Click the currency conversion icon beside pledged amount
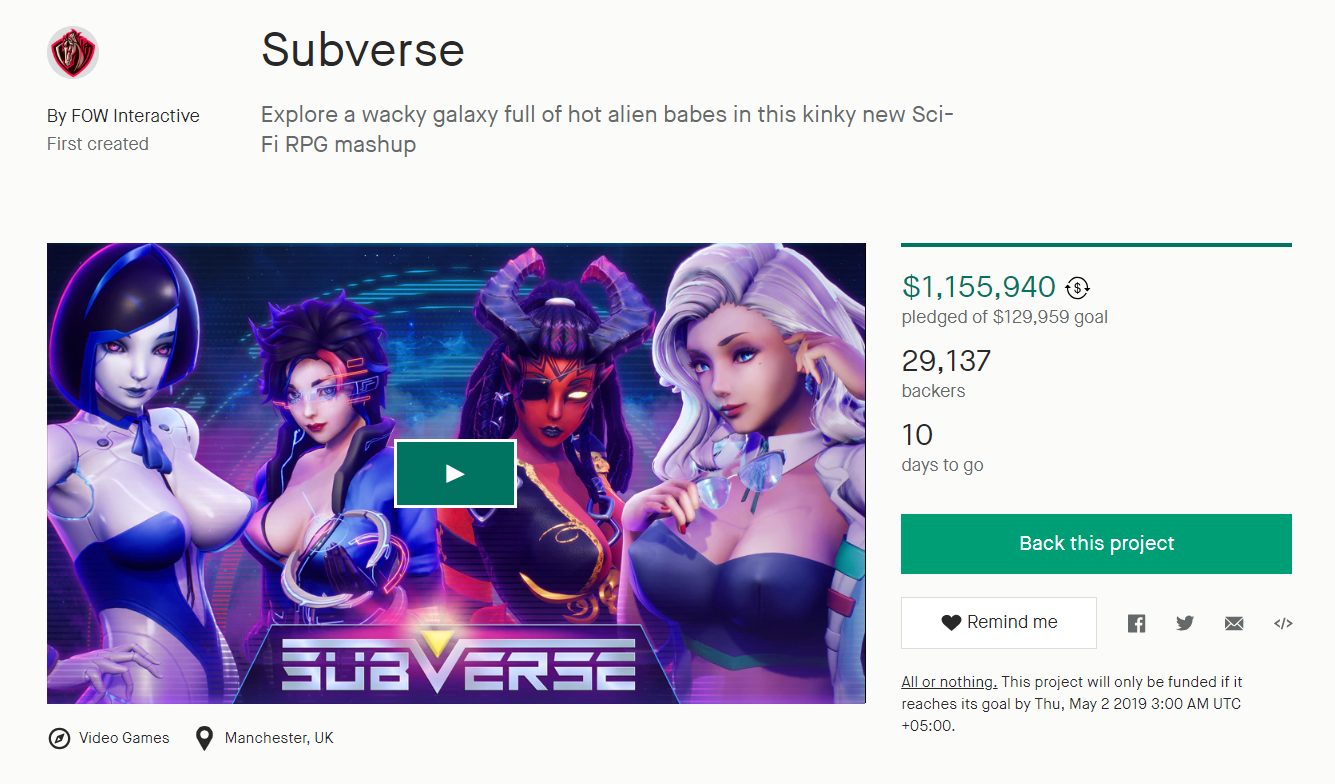Screen dimensions: 1335x784 (1077, 288)
